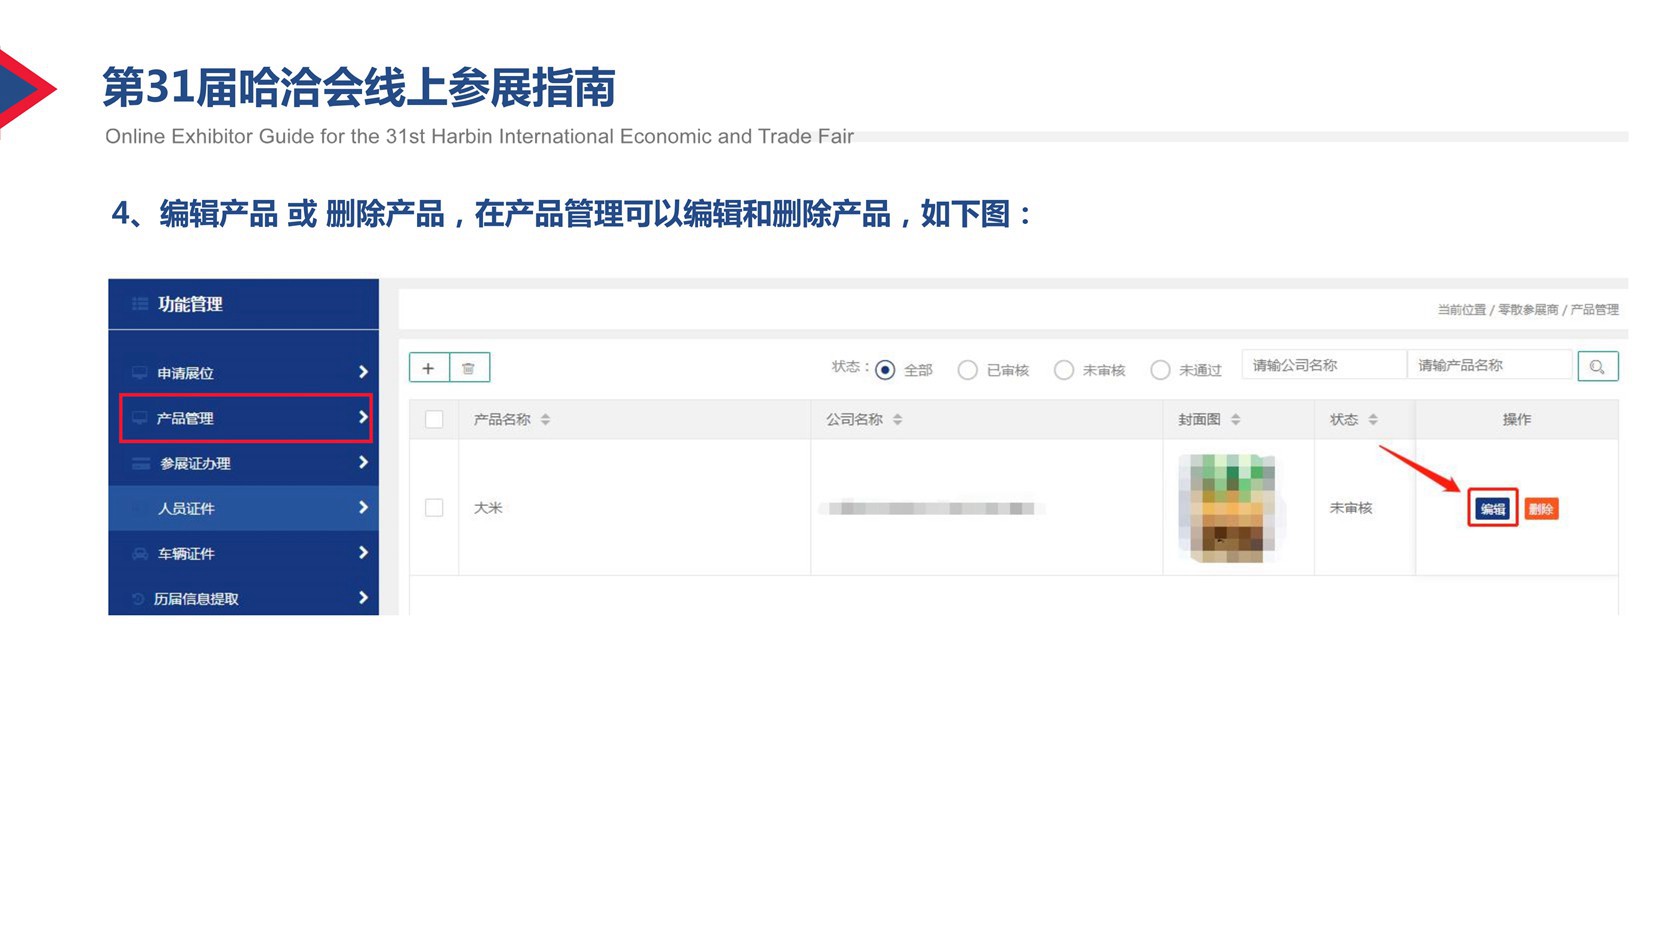The width and height of the screenshot is (1680, 945).
Task: Sort by 状态 column arrows
Action: click(x=1373, y=420)
